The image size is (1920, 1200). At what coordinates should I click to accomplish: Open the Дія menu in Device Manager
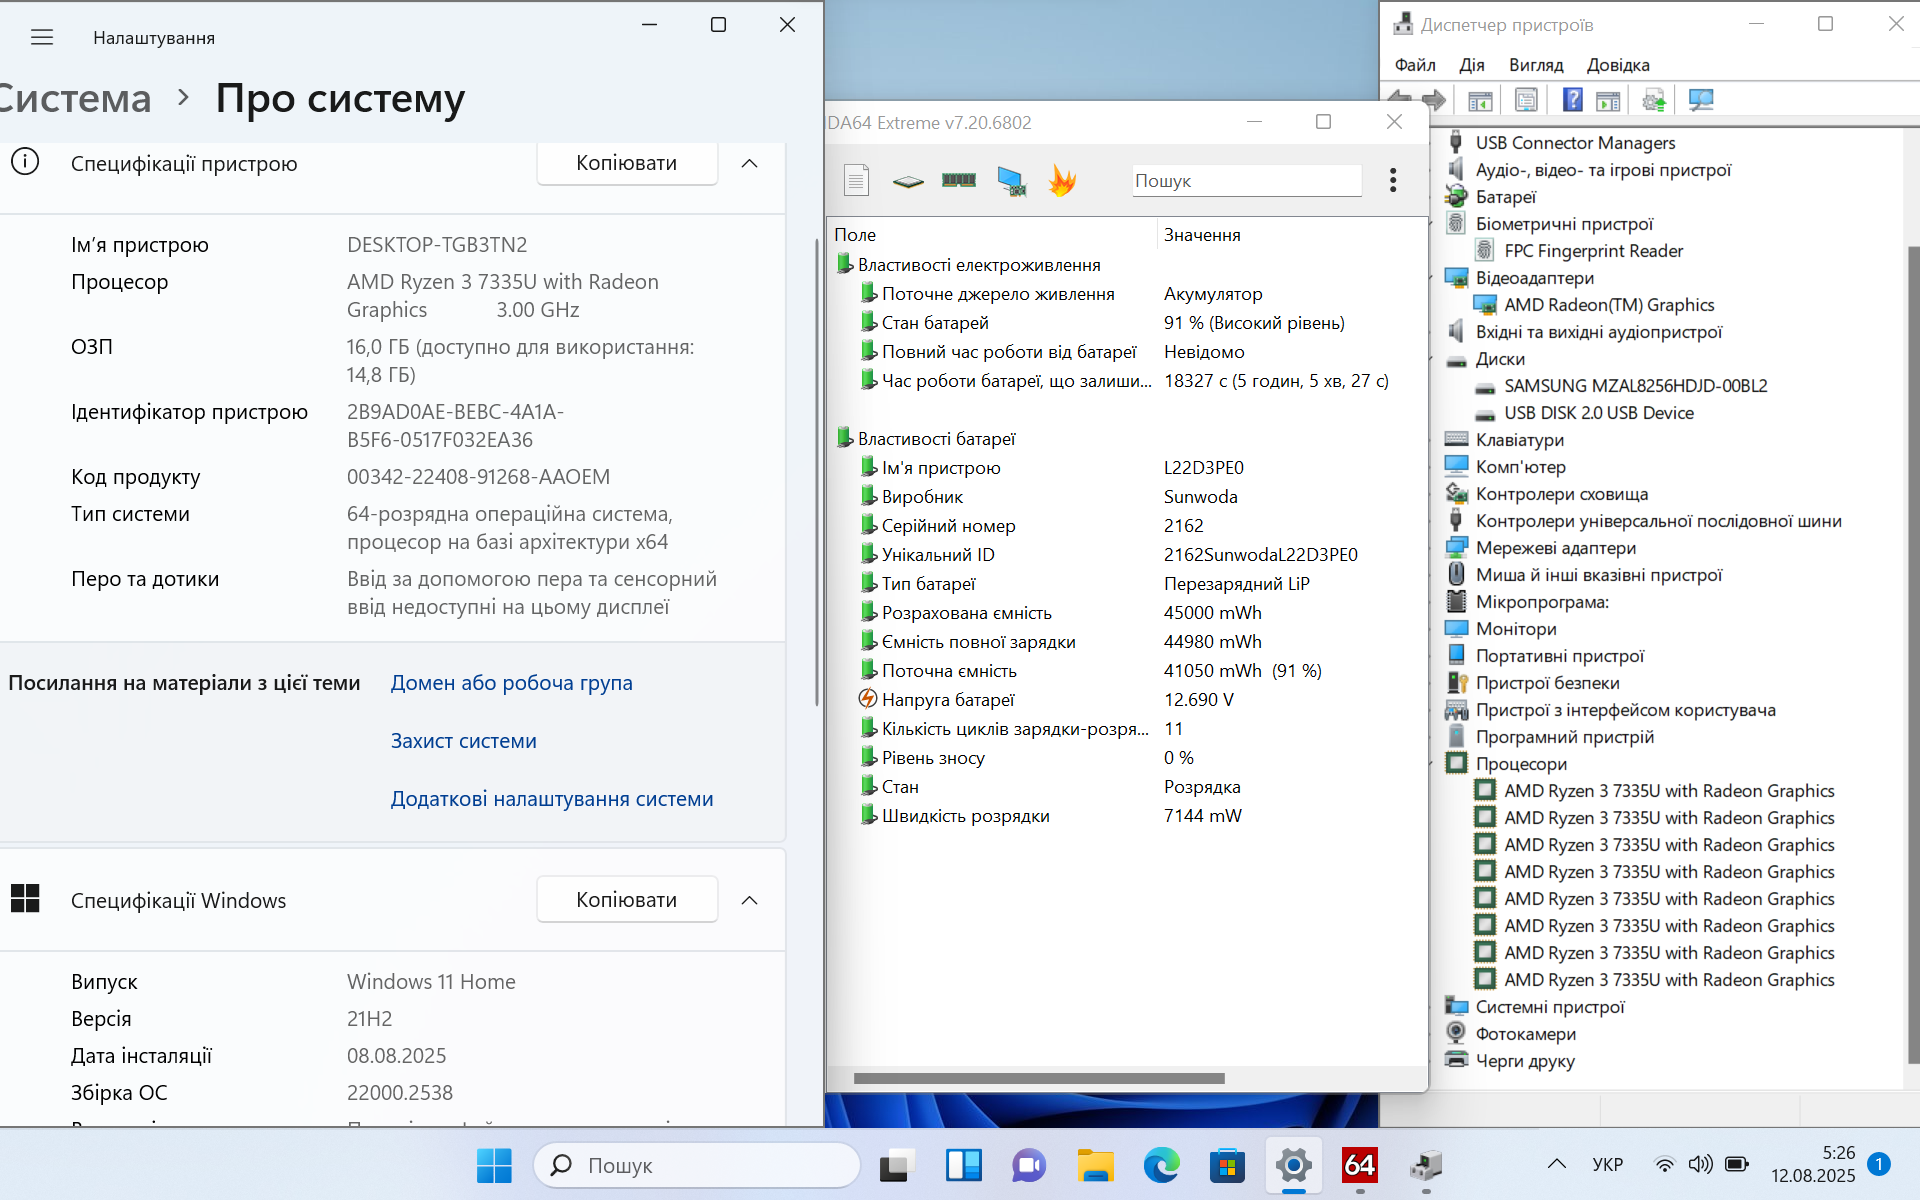(x=1471, y=65)
